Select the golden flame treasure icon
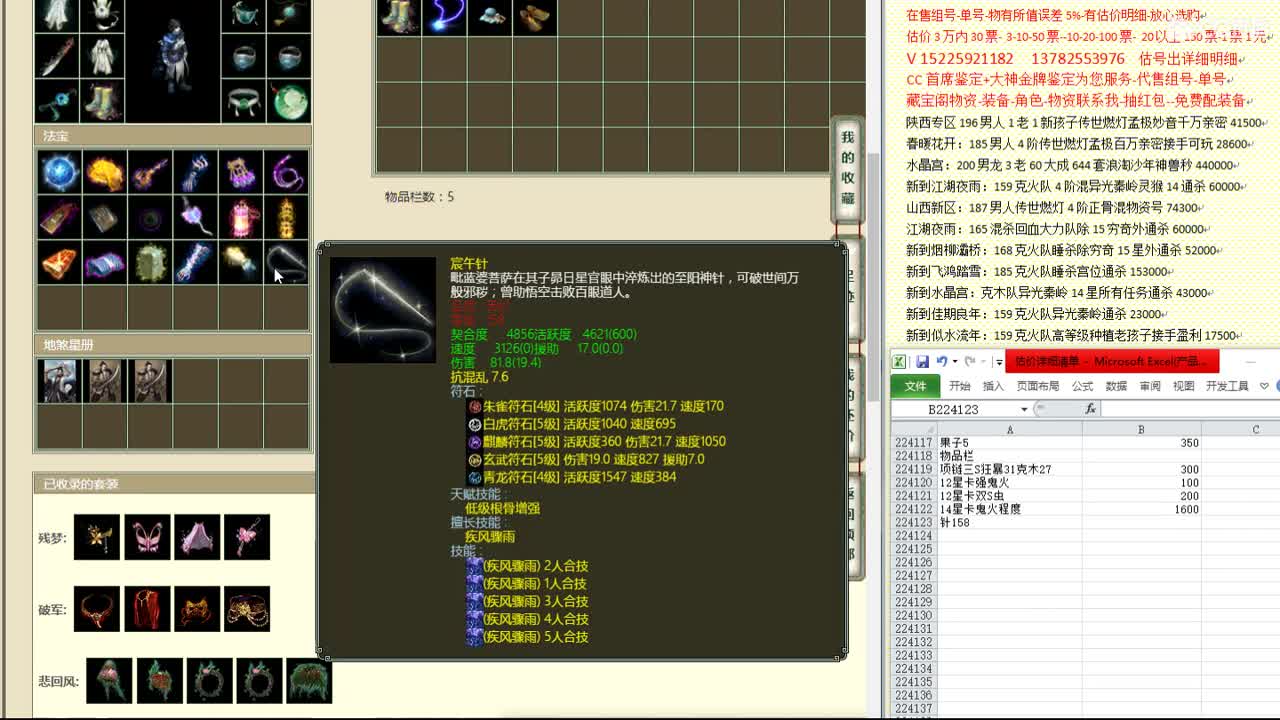 point(105,172)
